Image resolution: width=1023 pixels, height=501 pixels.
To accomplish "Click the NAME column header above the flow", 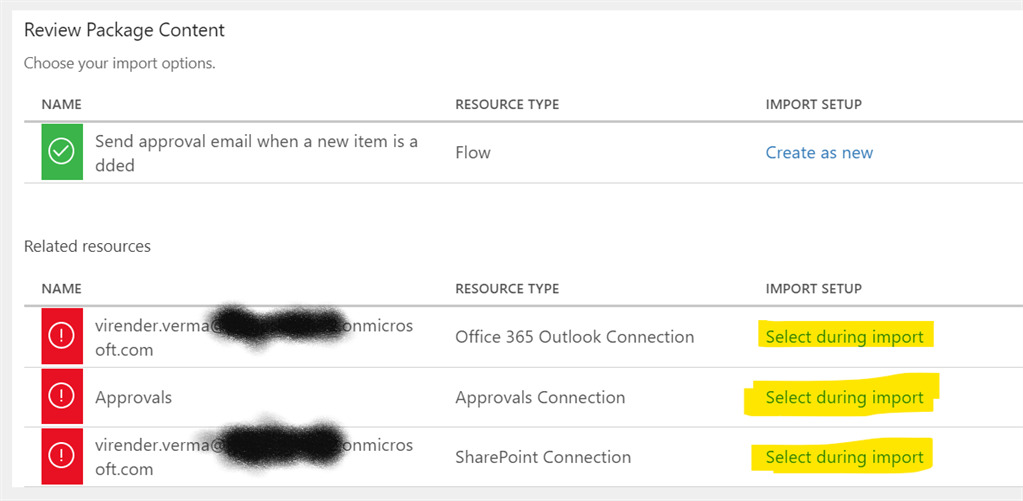I will point(61,104).
